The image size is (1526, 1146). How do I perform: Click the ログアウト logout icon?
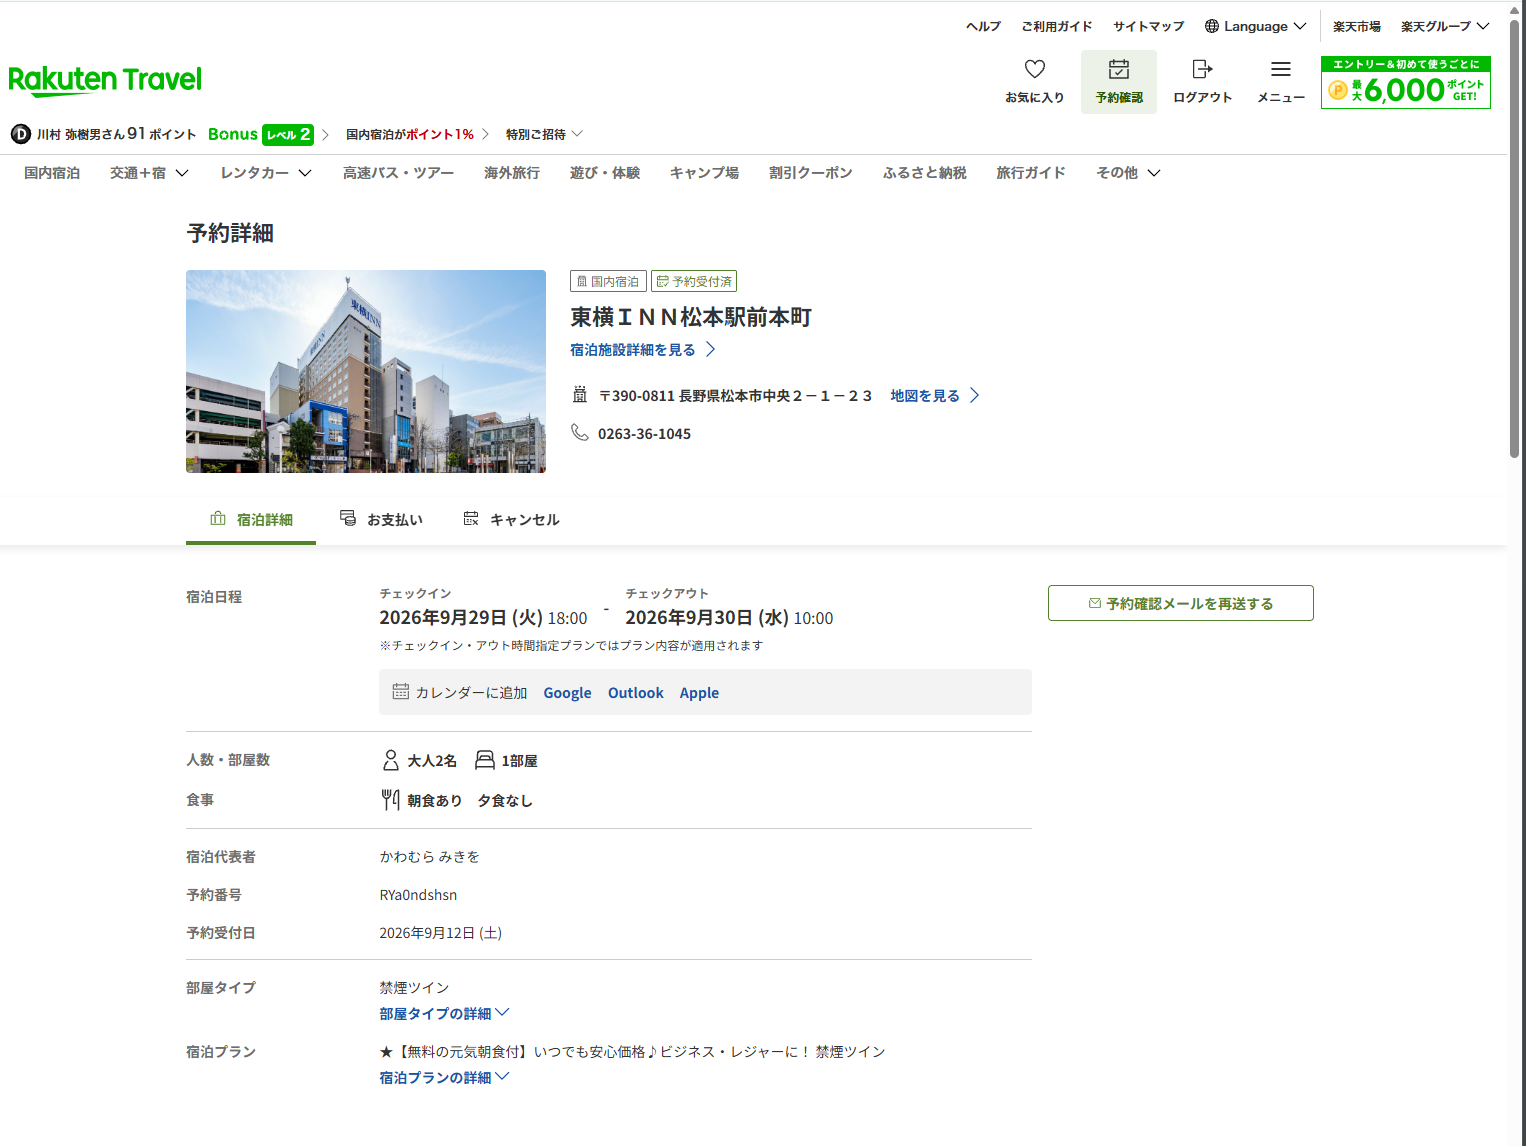point(1202,69)
